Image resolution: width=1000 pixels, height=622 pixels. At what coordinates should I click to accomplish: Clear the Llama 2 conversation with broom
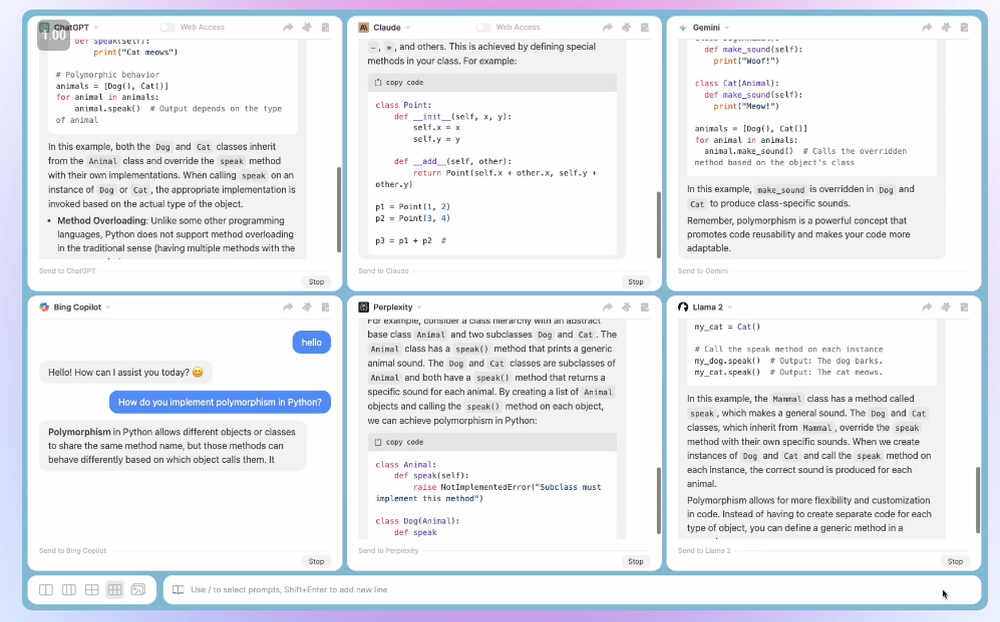(946, 307)
